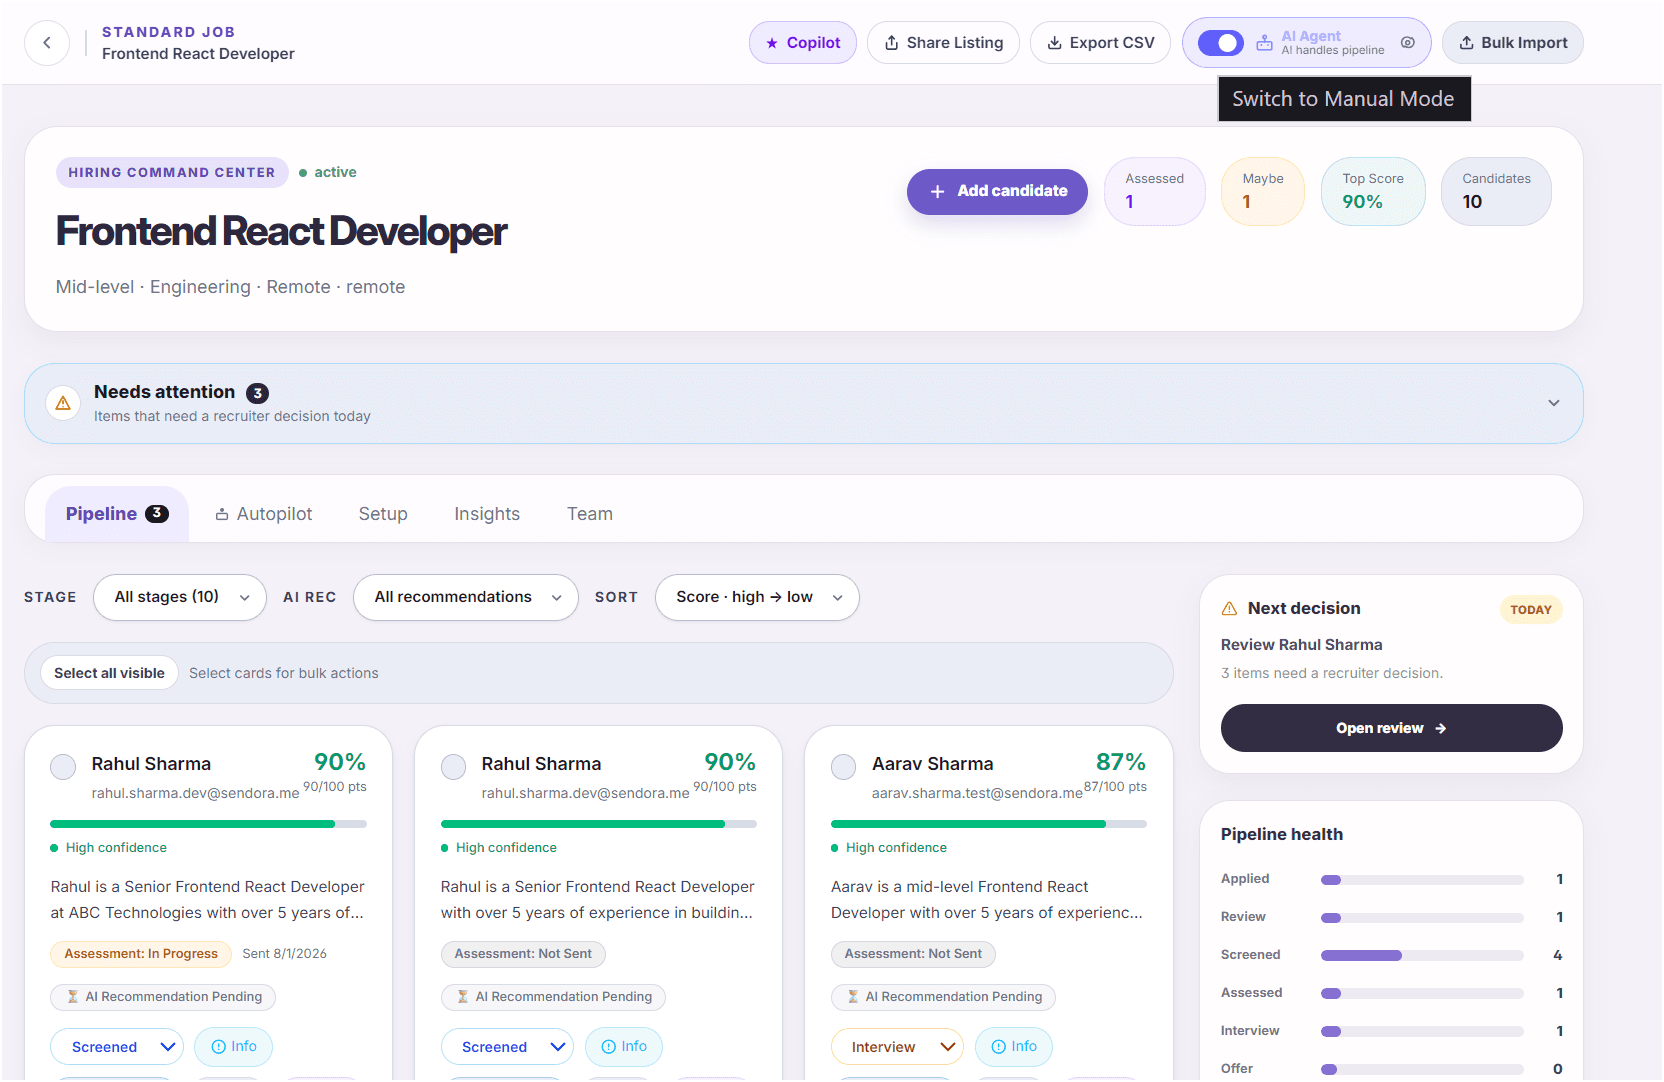Open Bulk Import

1512,43
